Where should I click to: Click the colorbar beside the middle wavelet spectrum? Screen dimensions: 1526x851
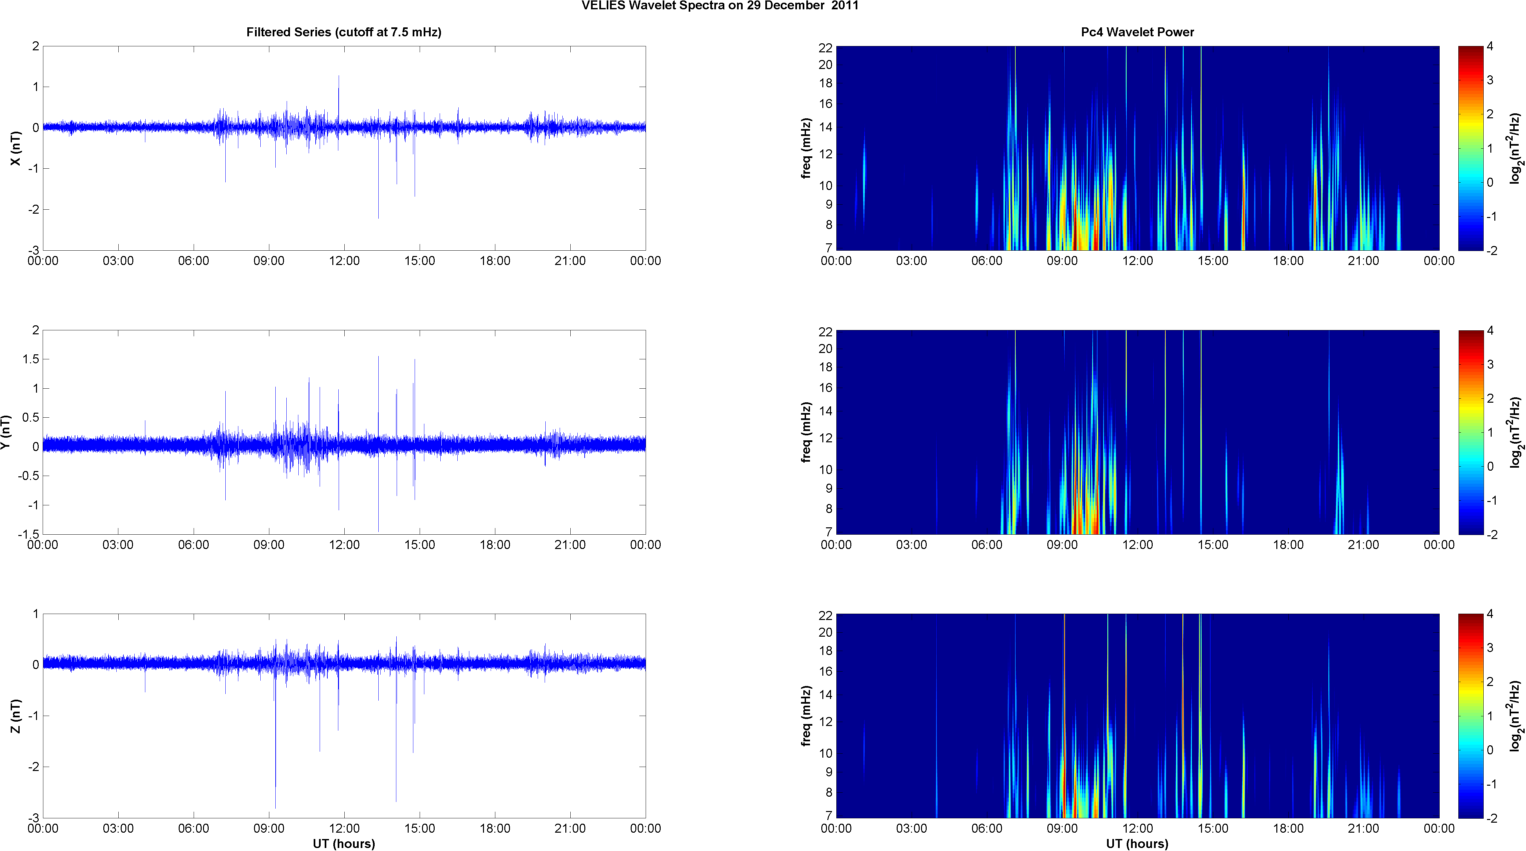coord(1471,432)
